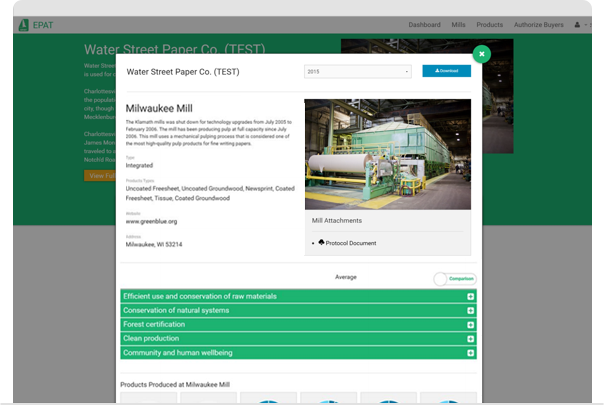
Task: Click the orange View Full button behind modal
Action: click(x=100, y=176)
